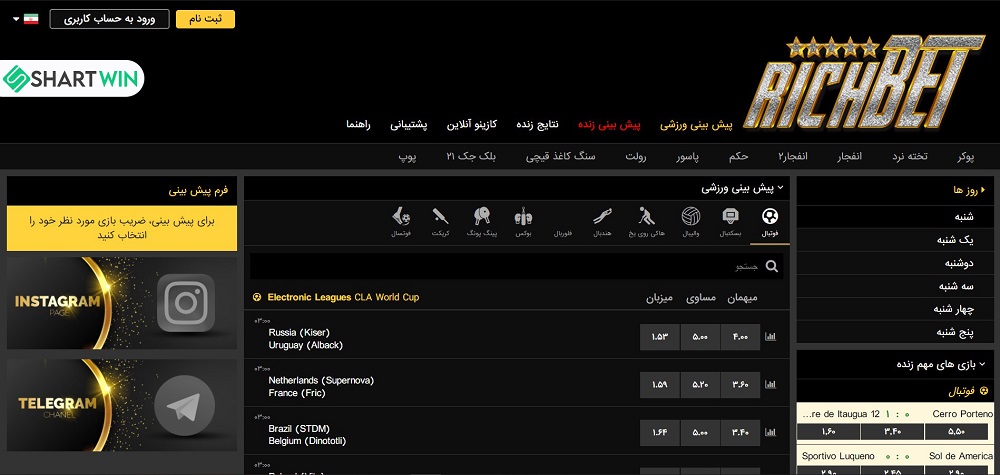This screenshot has height=475, width=1000.
Task: Open the بلک جک ۲۱ blackjack tab
Action: coord(471,156)
